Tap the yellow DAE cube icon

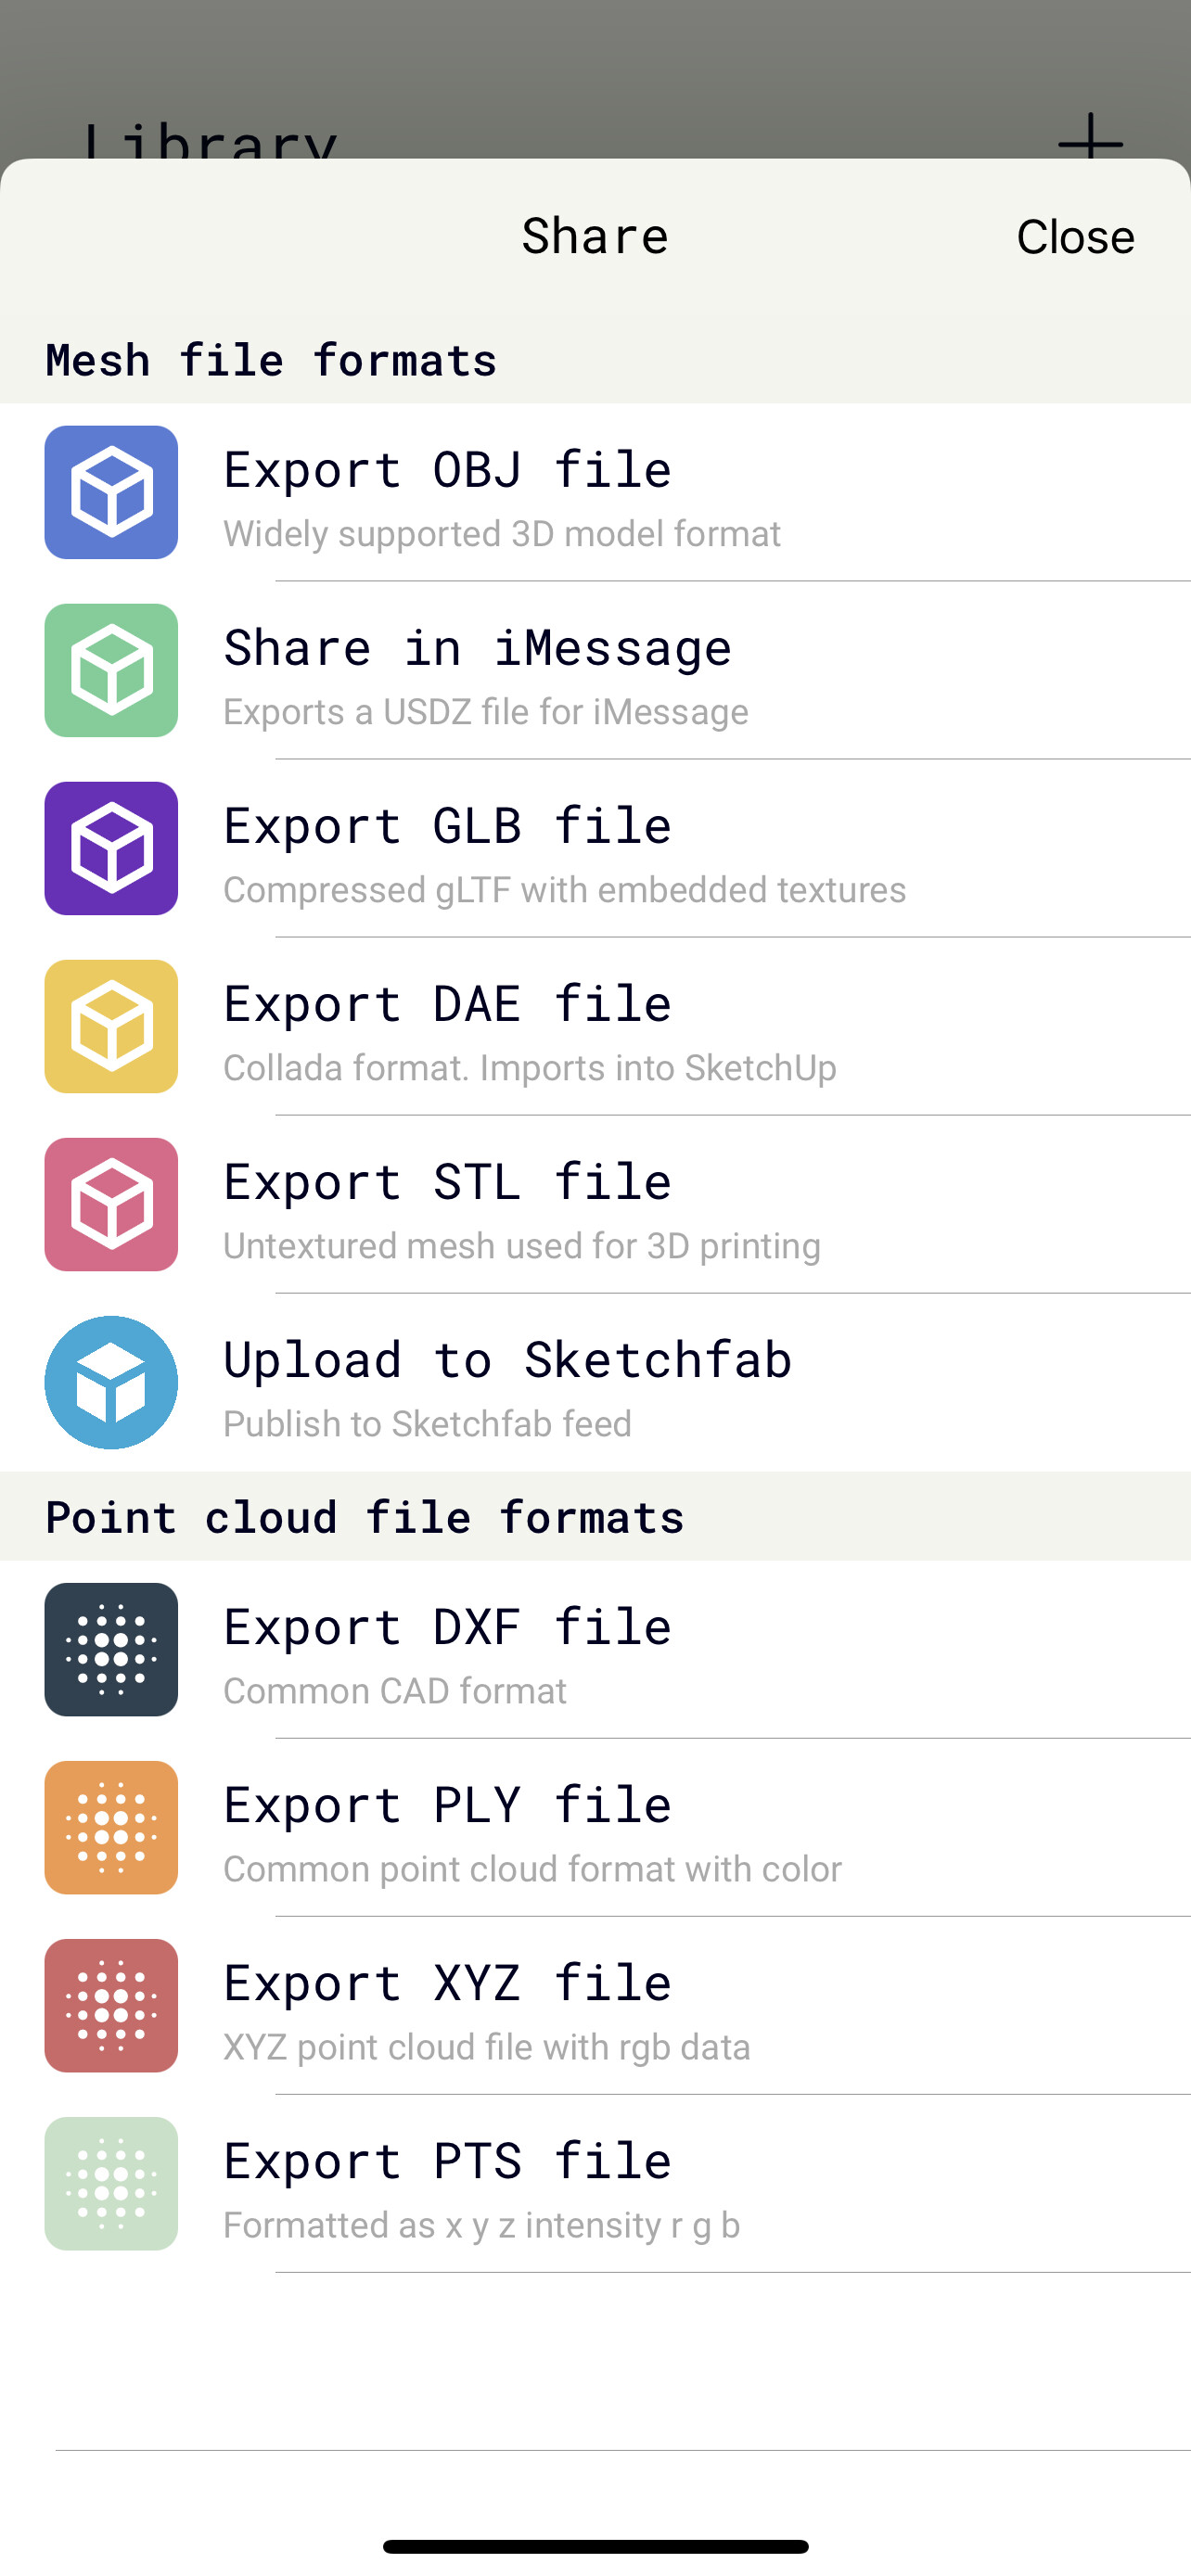111,1026
